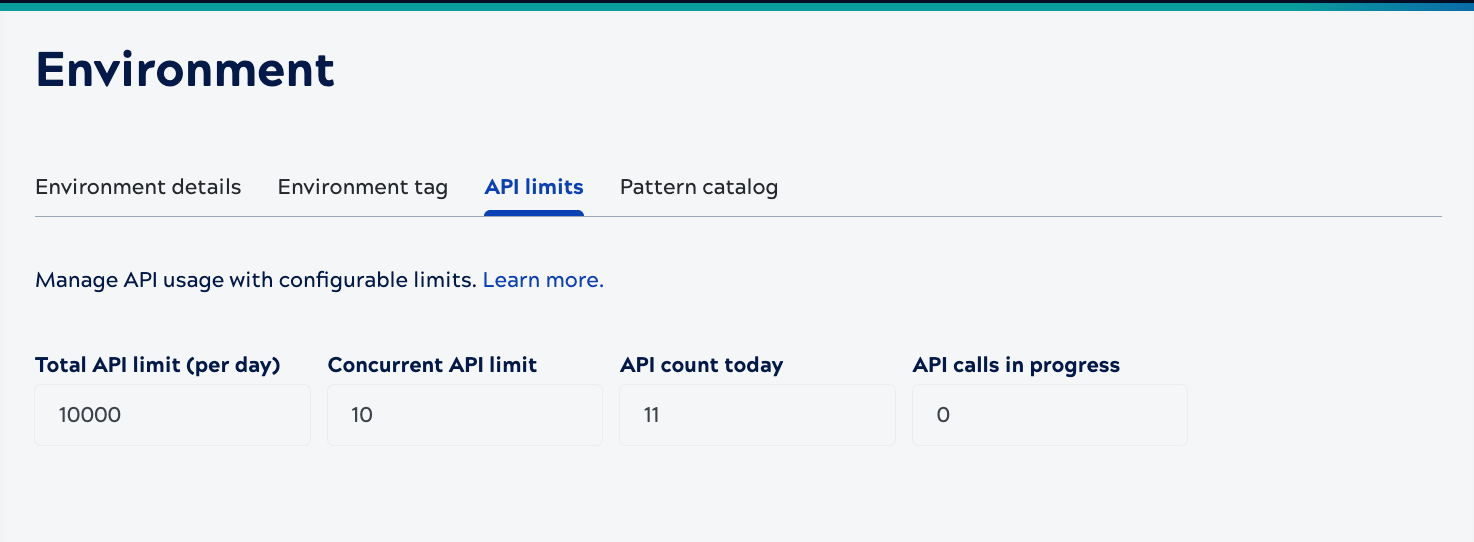This screenshot has width=1474, height=542.
Task: Click the Environment page heading
Action: (185, 71)
